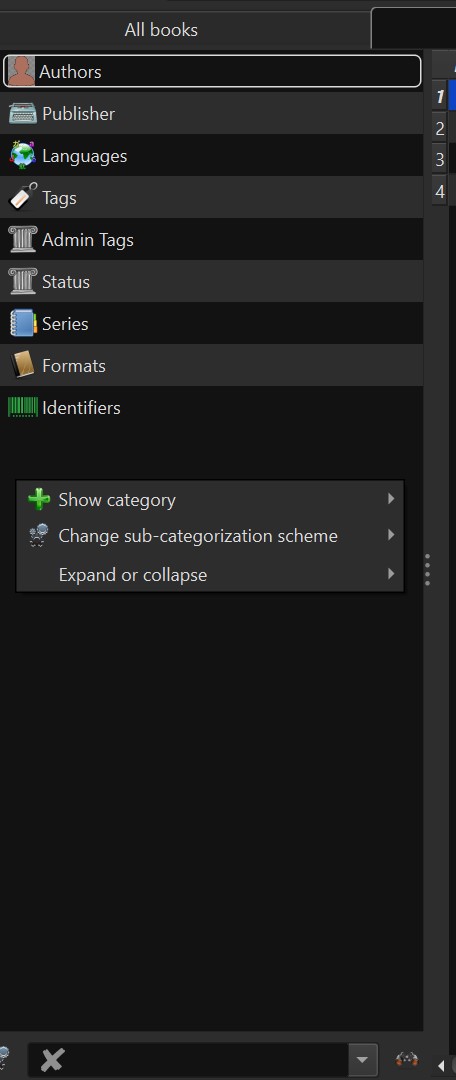This screenshot has height=1080, width=456.
Task: Open Change sub-categorization scheme submenu
Action: 210,536
